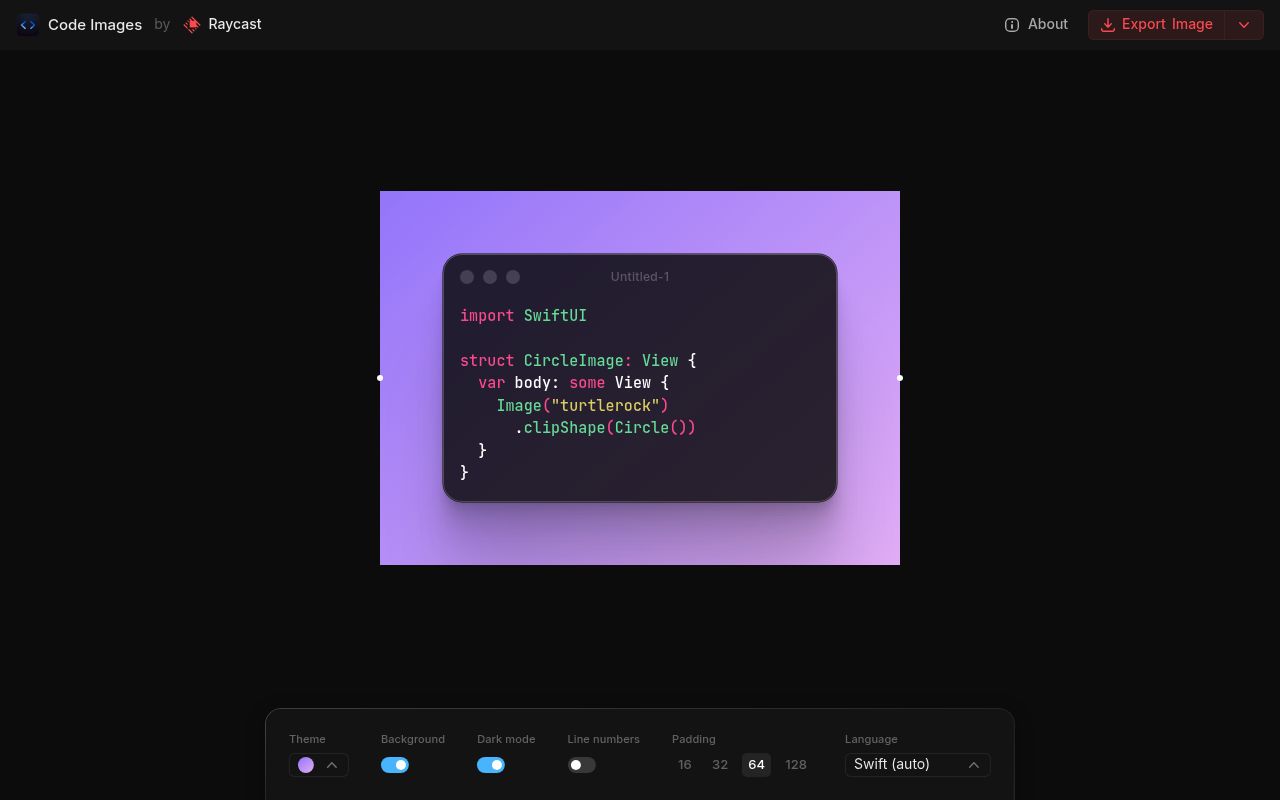
Task: Click the purple theme color swatch
Action: point(306,765)
